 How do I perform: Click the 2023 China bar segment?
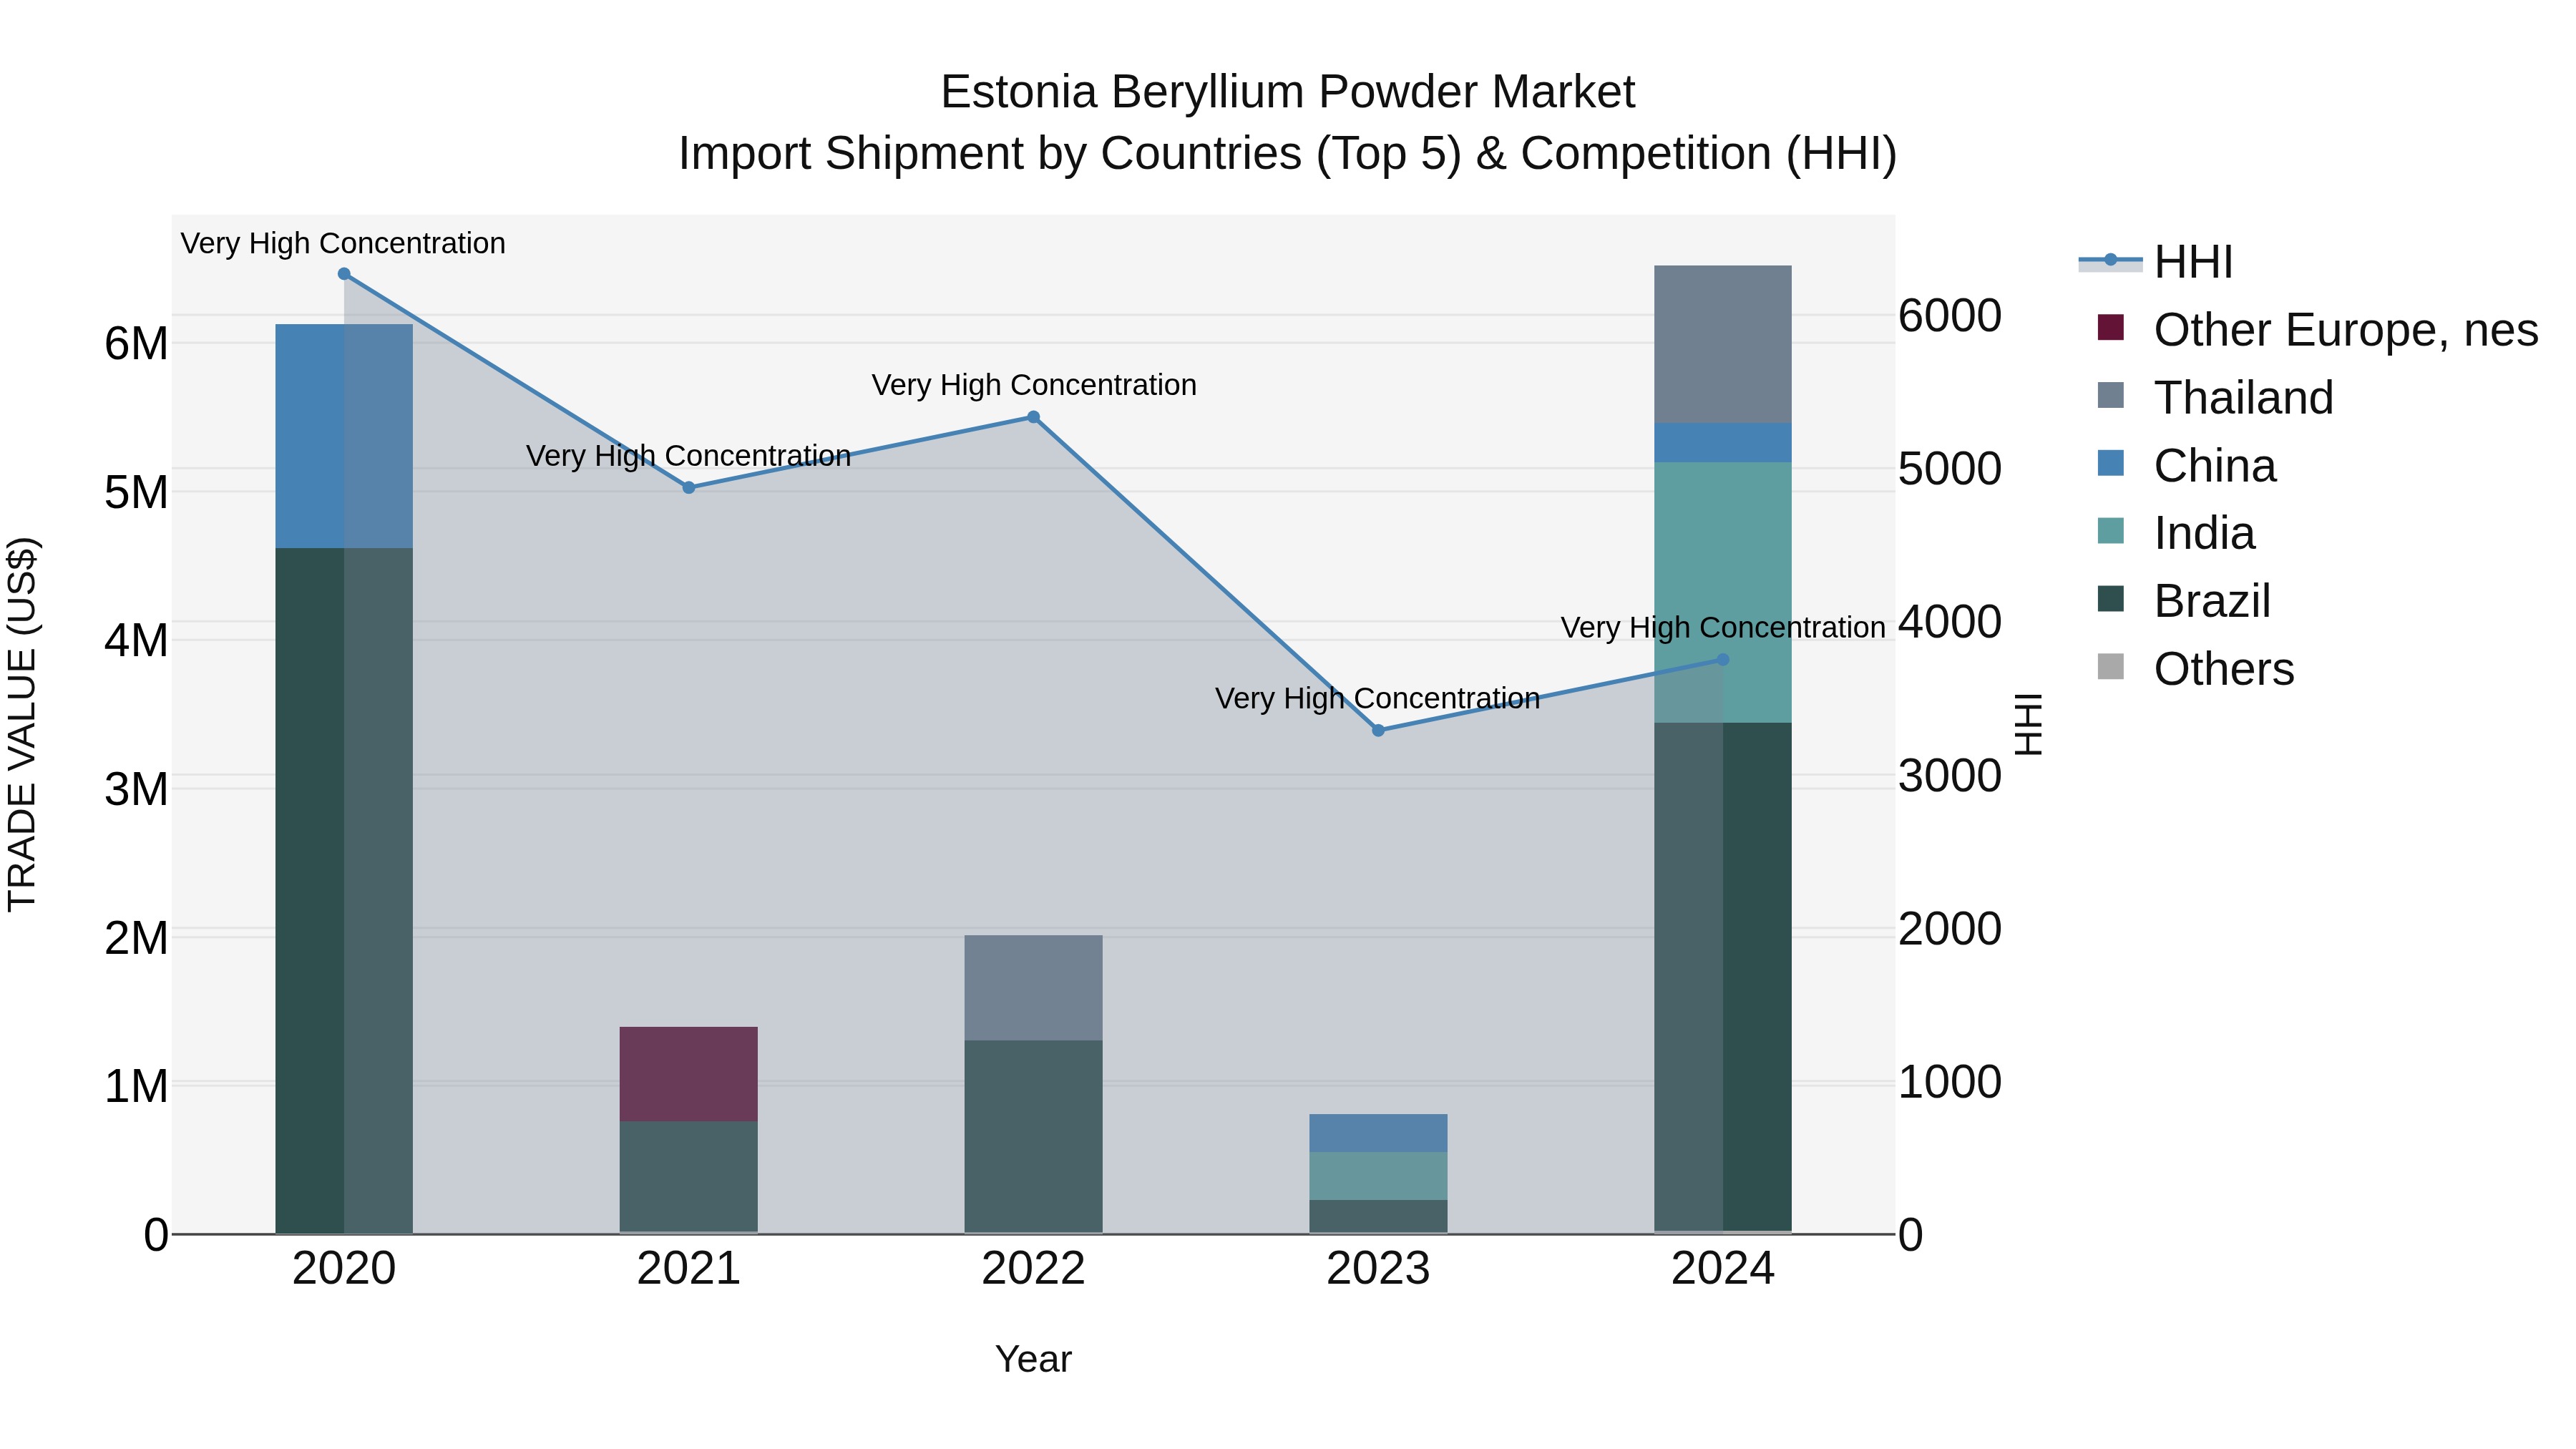click(x=1378, y=1133)
